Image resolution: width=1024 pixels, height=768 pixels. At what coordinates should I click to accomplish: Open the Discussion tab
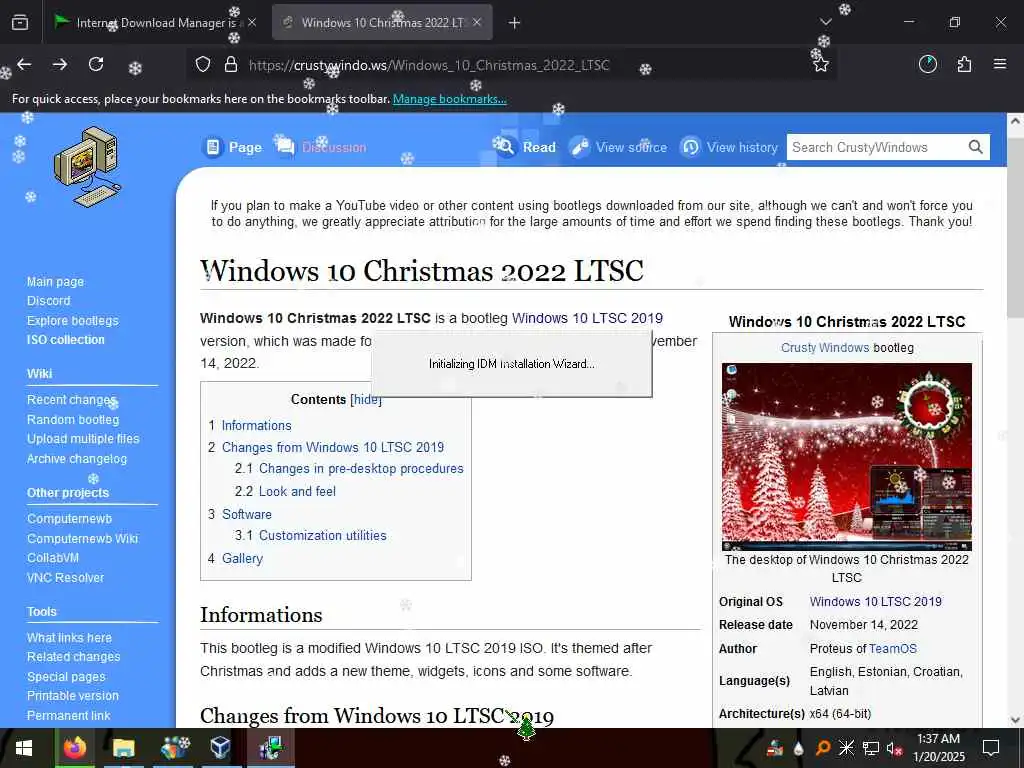click(321, 148)
